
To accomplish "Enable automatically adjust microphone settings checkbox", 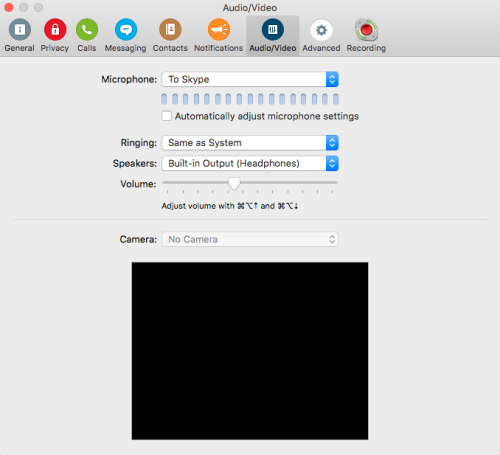I will tap(166, 116).
